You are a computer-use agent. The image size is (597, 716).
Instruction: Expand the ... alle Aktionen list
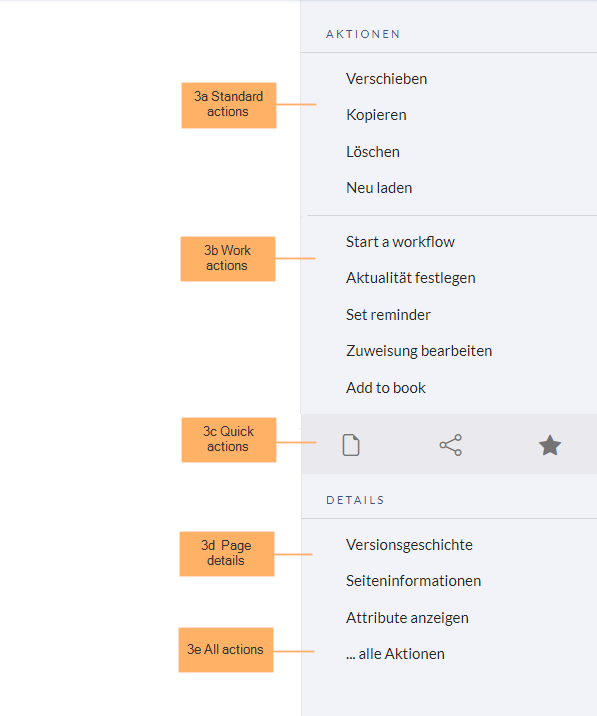(x=395, y=654)
